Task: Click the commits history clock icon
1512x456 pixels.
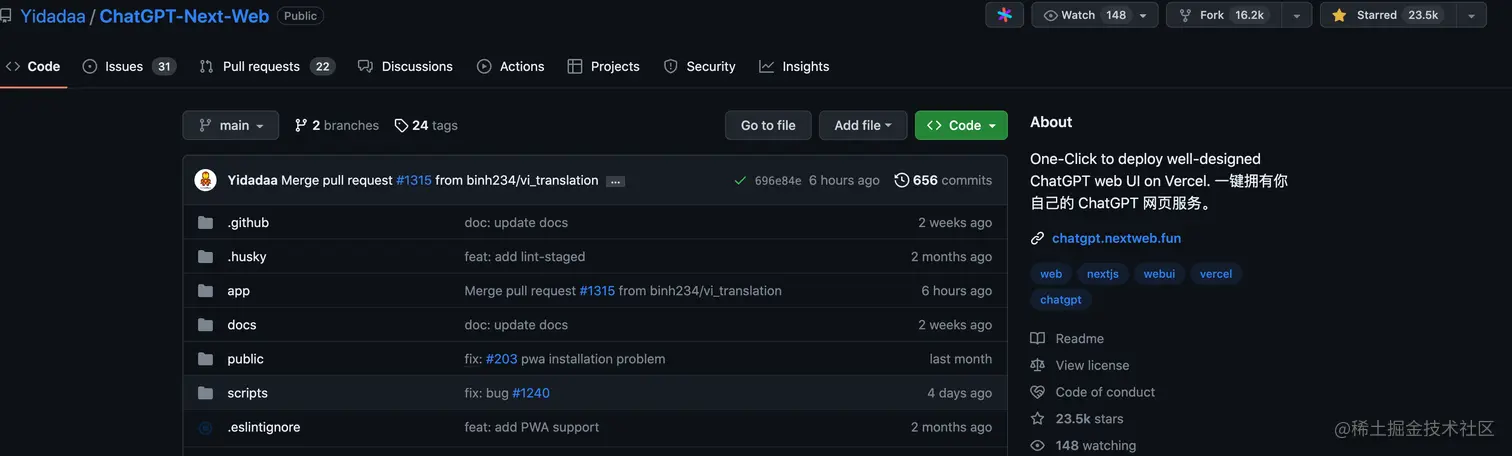Action: 902,180
